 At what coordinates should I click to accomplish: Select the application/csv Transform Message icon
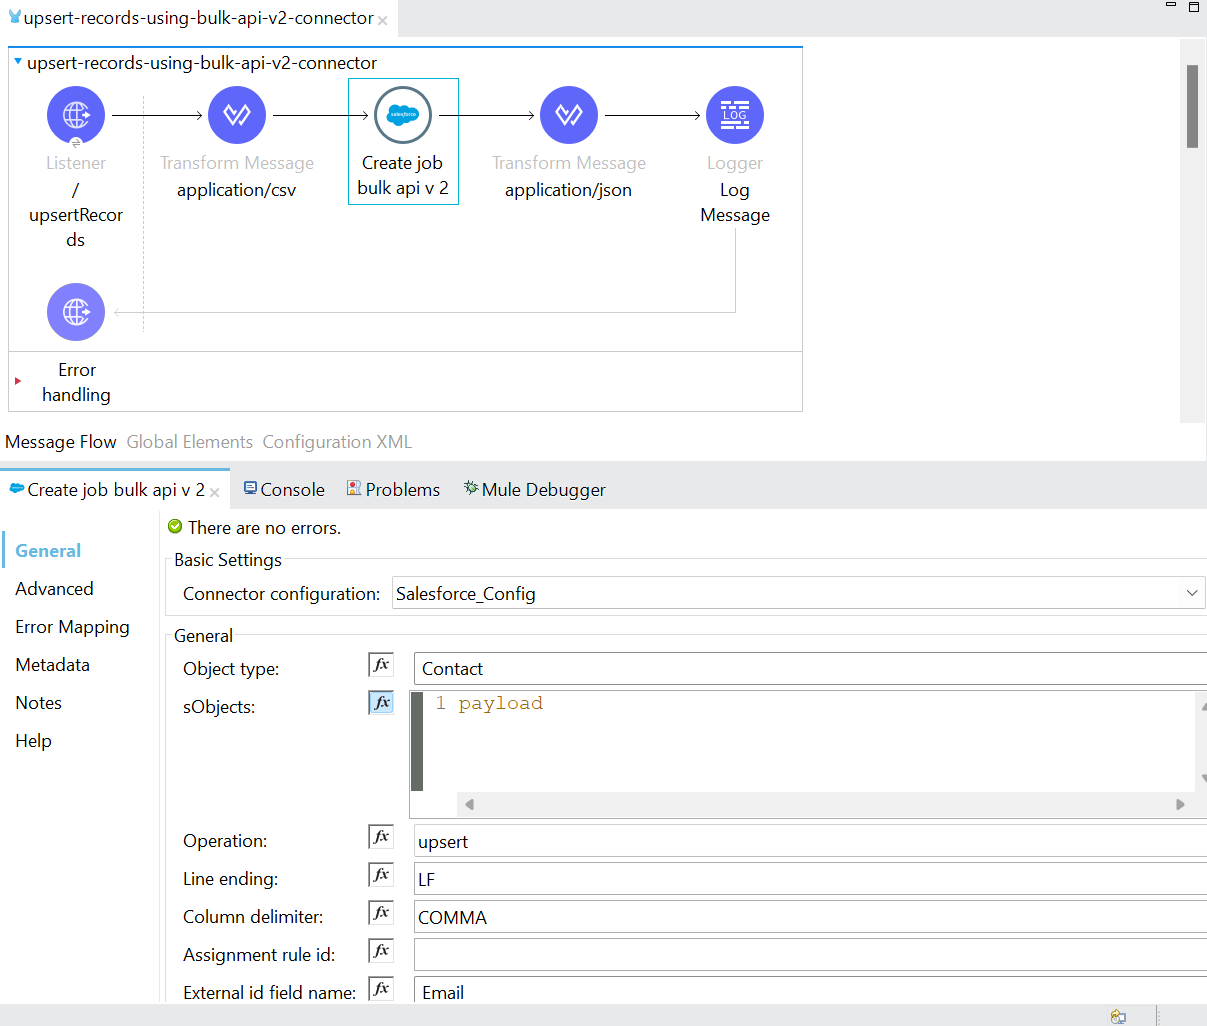(237, 115)
